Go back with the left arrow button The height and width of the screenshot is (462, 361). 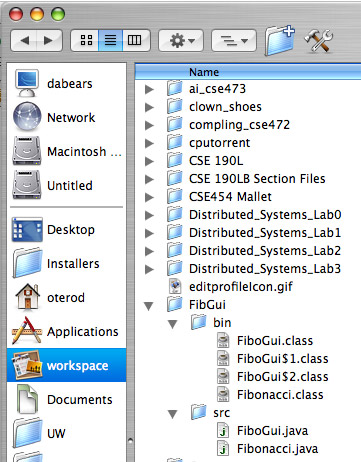click(x=24, y=41)
